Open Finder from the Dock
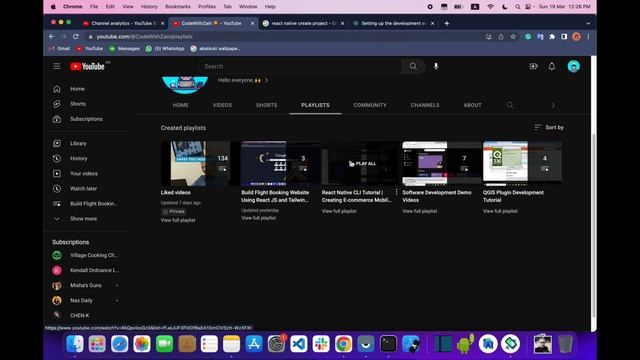640x360 pixels. [75, 344]
